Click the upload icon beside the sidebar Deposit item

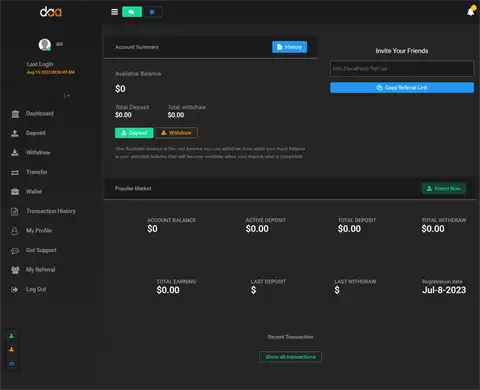(15, 133)
